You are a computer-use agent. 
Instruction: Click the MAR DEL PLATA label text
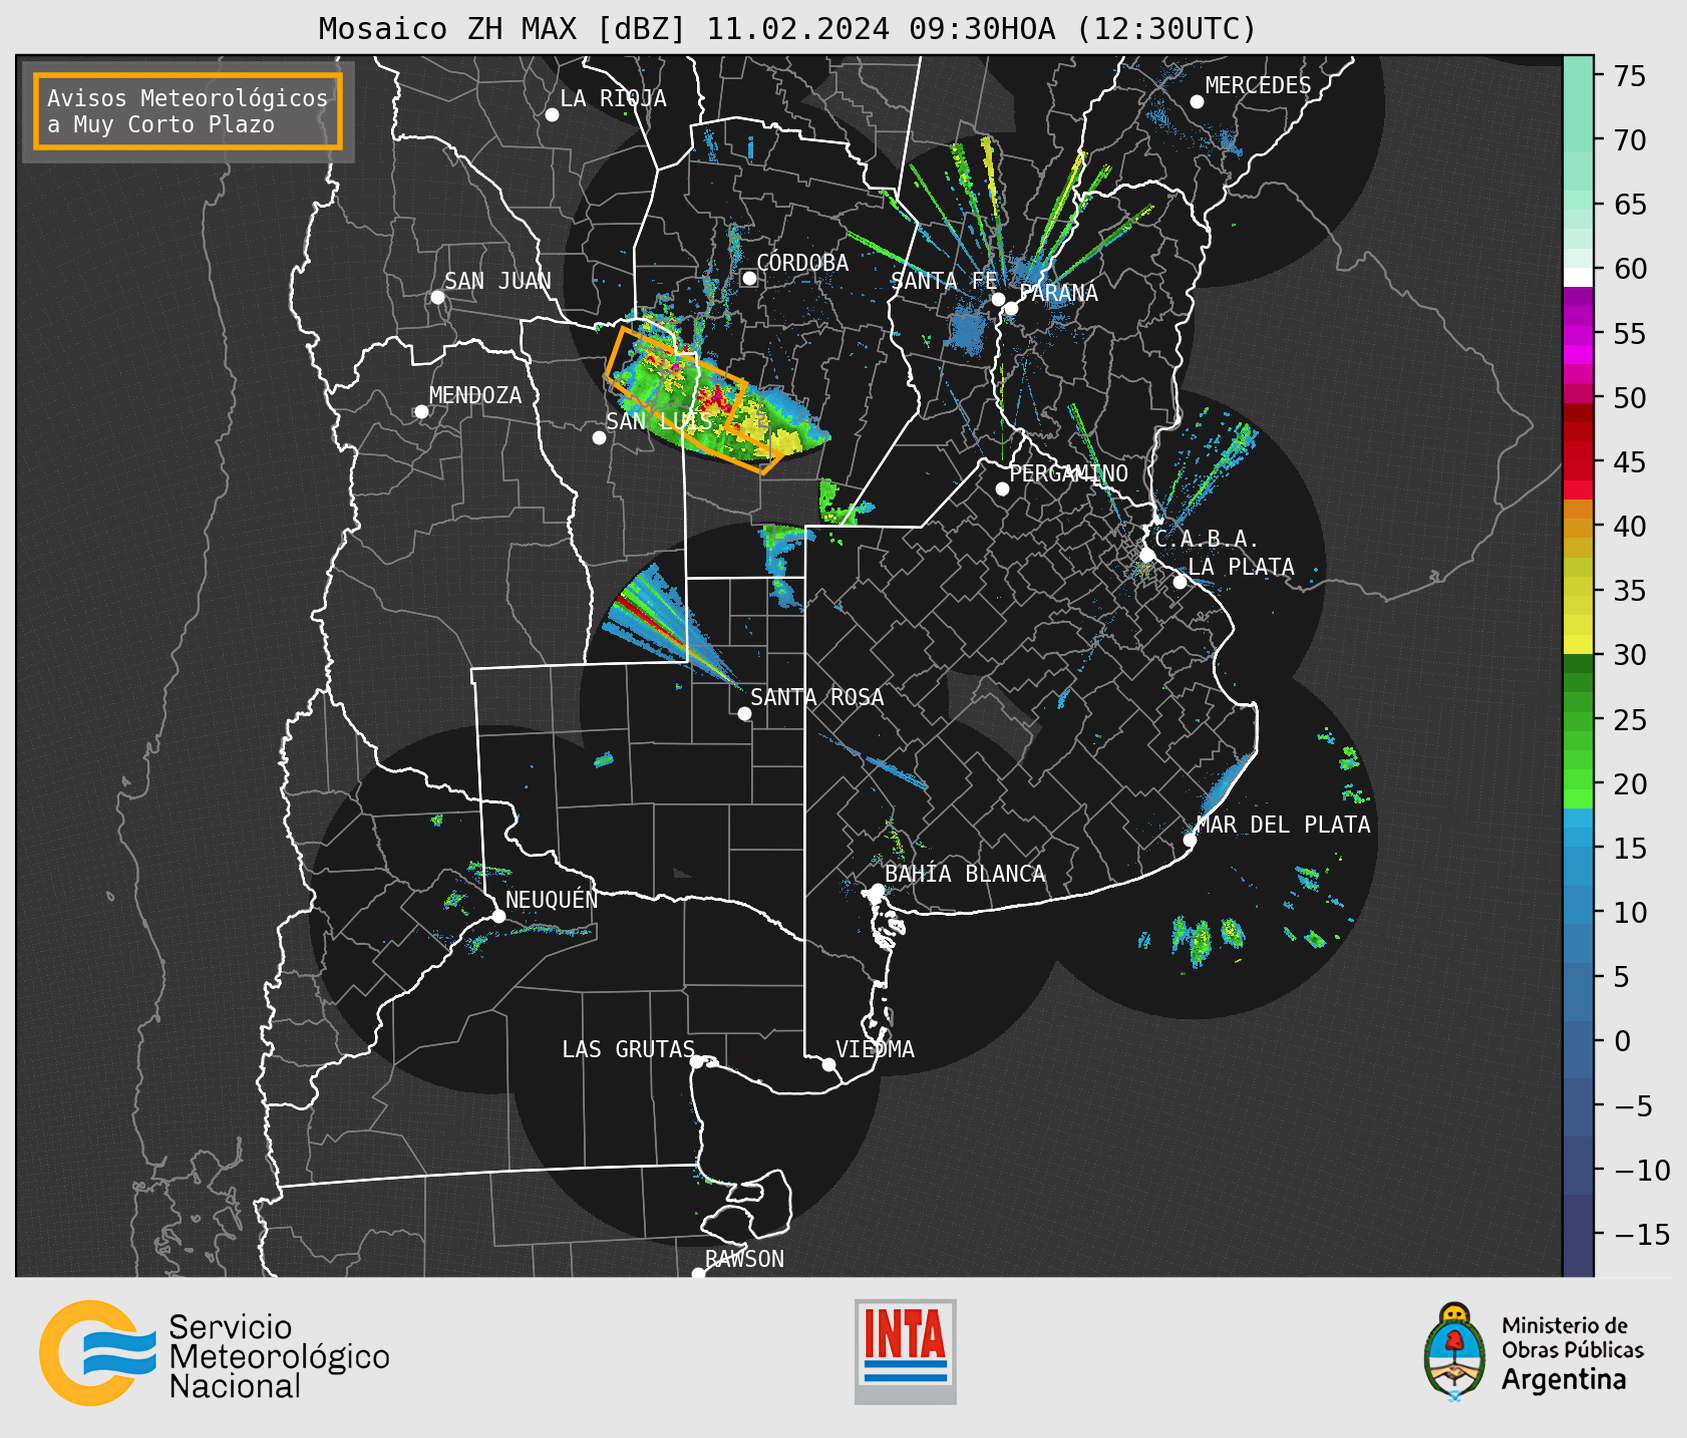pyautogui.click(x=1283, y=824)
